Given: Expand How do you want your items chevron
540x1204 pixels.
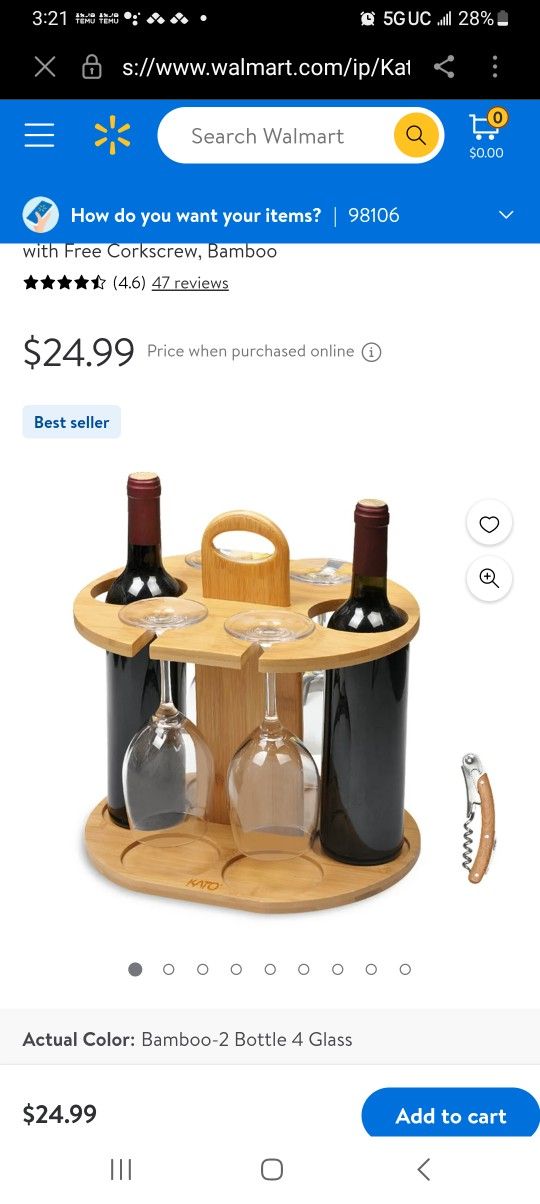Looking at the screenshot, I should 506,215.
